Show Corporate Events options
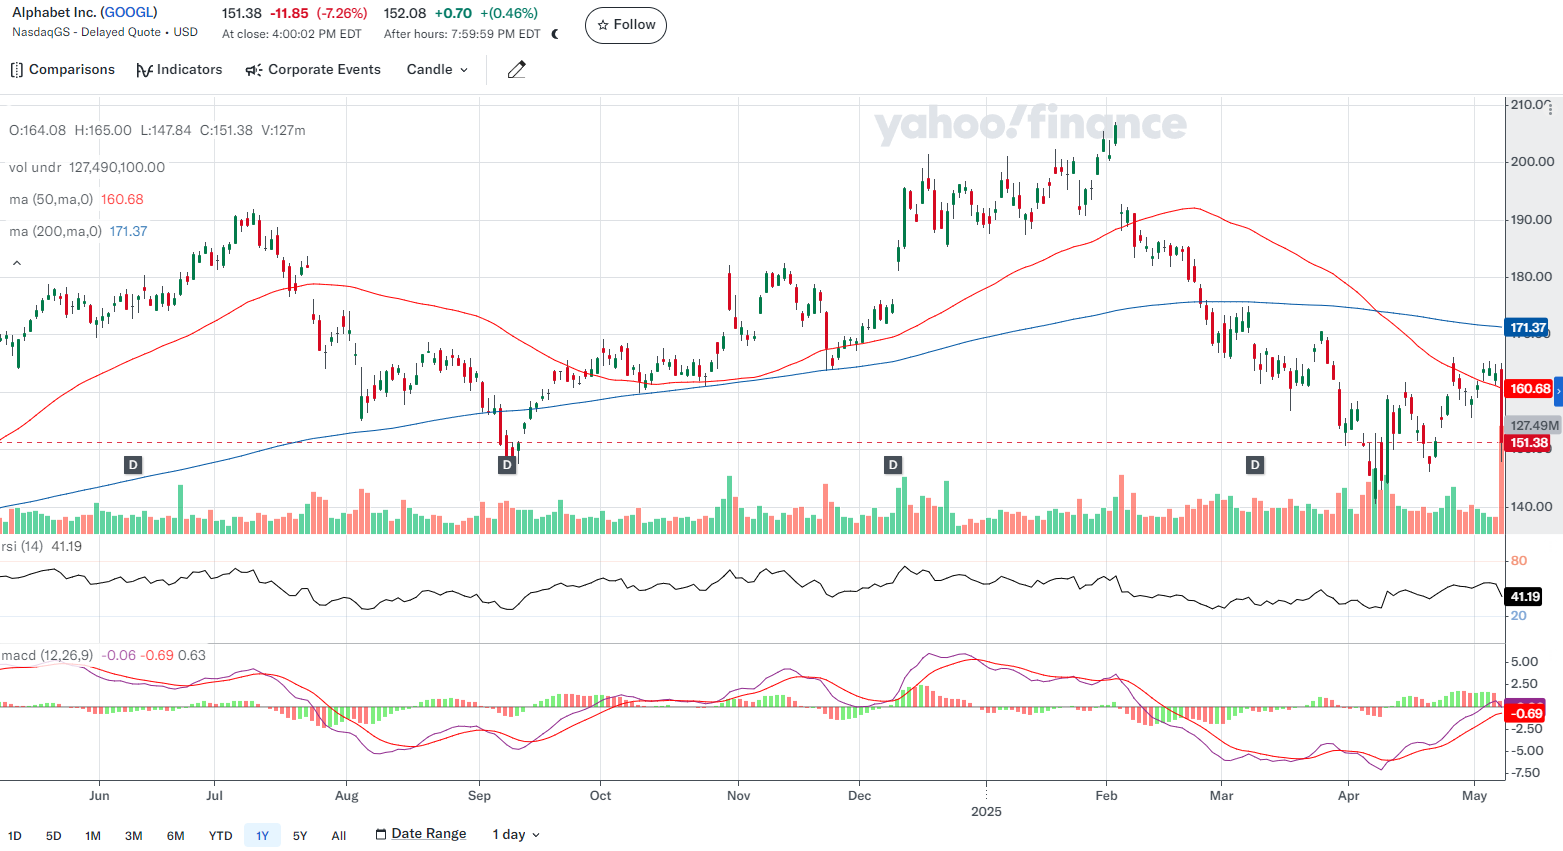 tap(313, 70)
